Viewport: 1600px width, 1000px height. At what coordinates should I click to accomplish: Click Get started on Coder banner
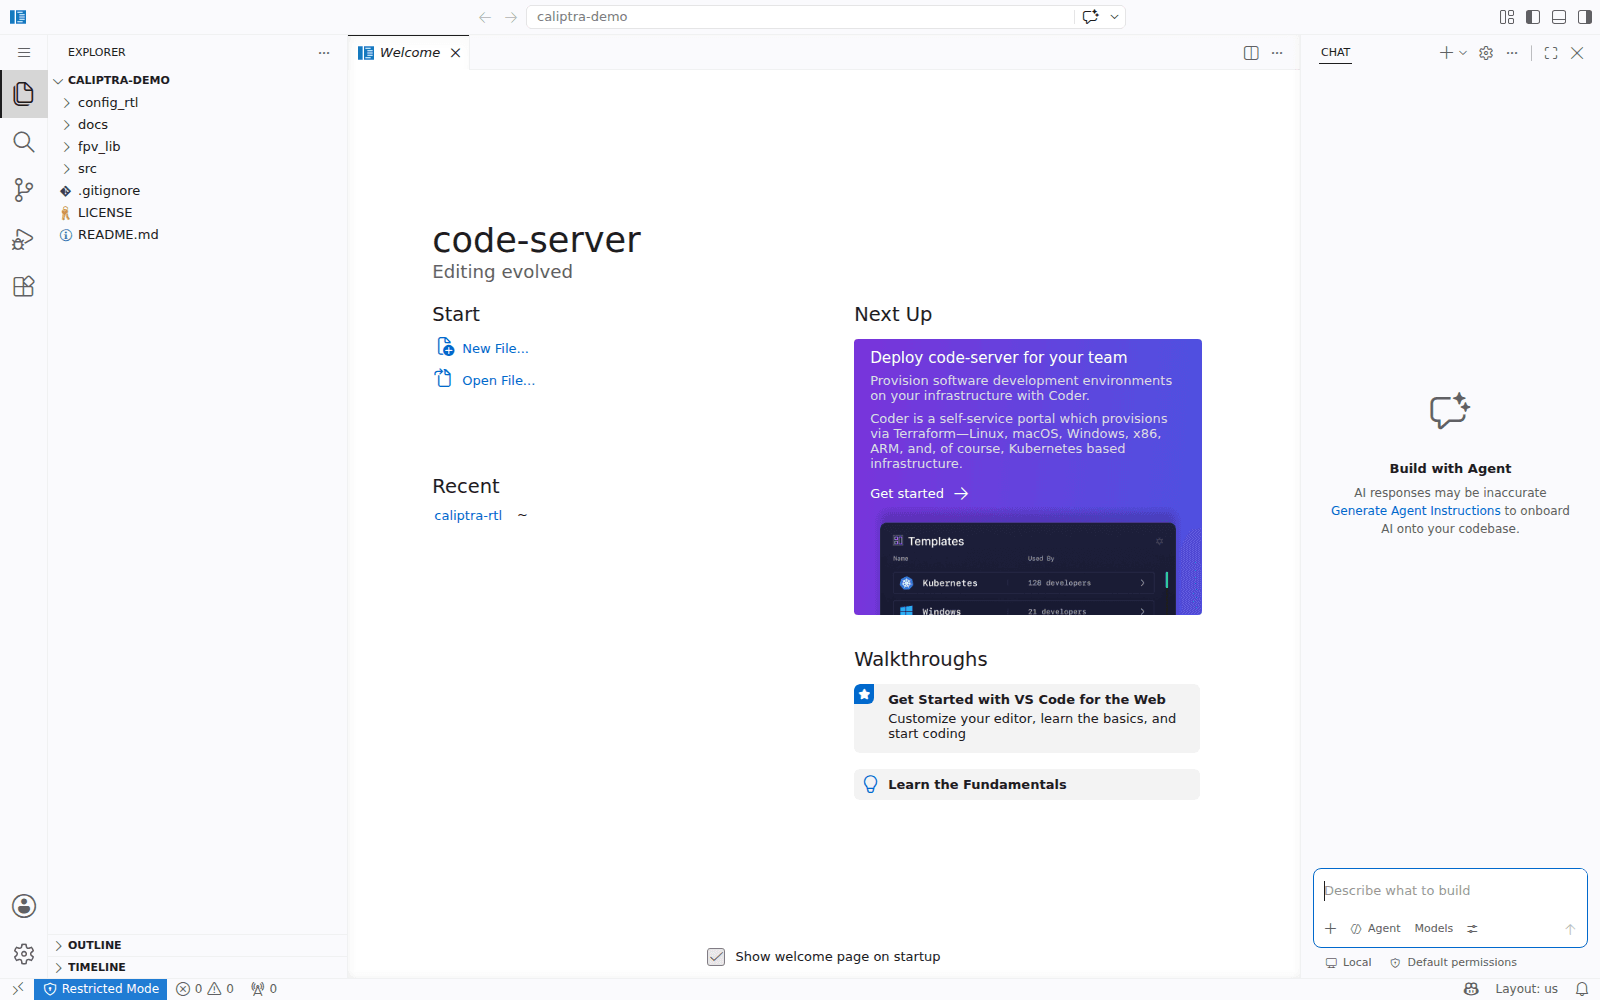tap(918, 493)
